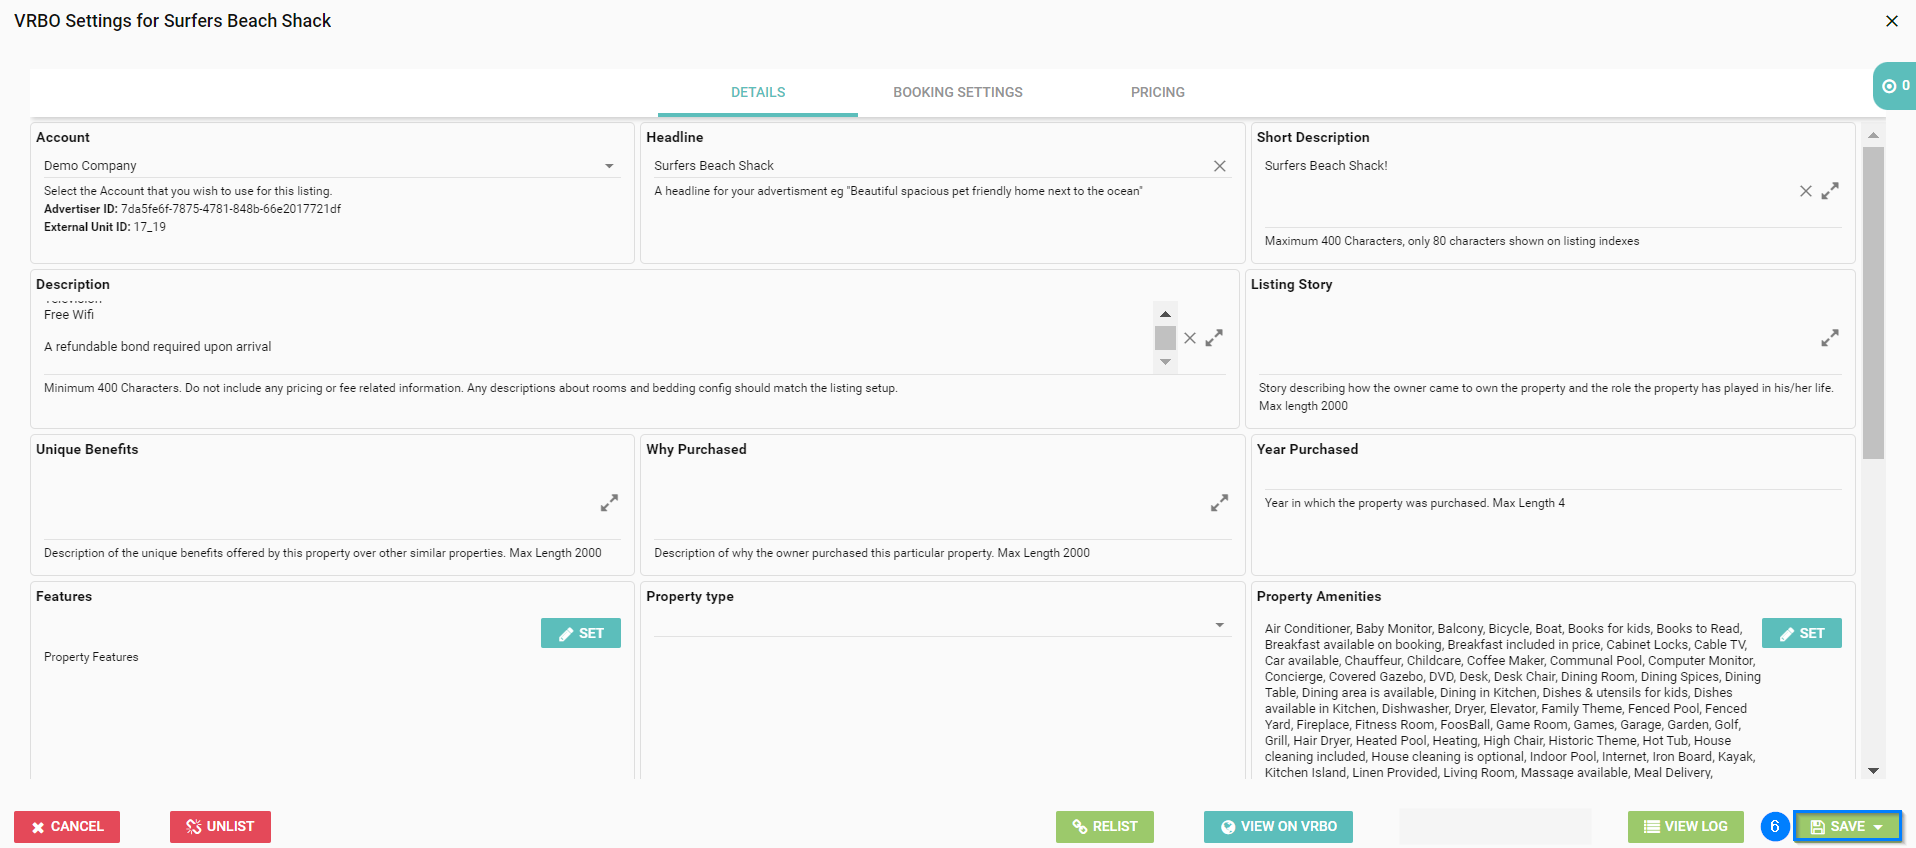The width and height of the screenshot is (1916, 848).
Task: Clear the Description field contents
Action: tap(1189, 338)
